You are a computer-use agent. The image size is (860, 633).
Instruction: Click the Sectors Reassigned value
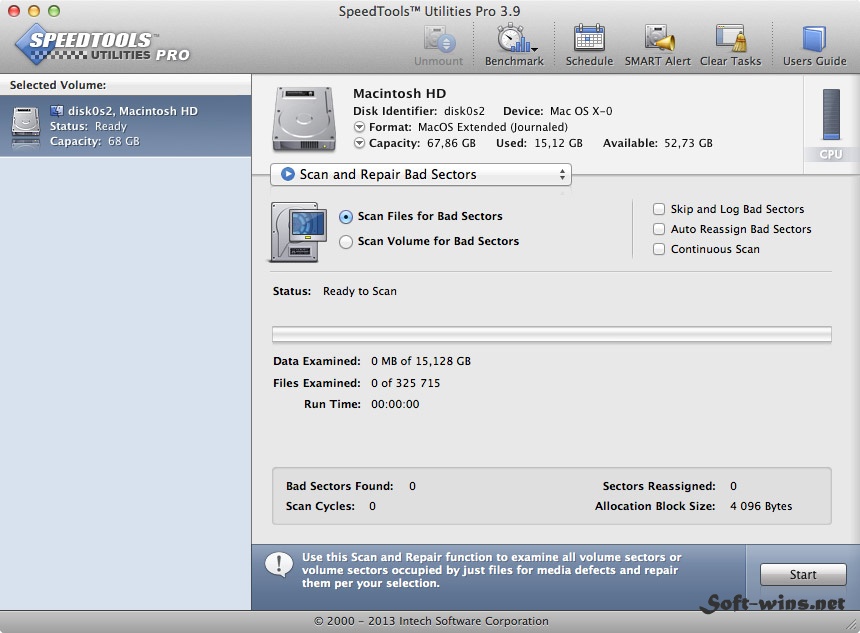click(733, 486)
